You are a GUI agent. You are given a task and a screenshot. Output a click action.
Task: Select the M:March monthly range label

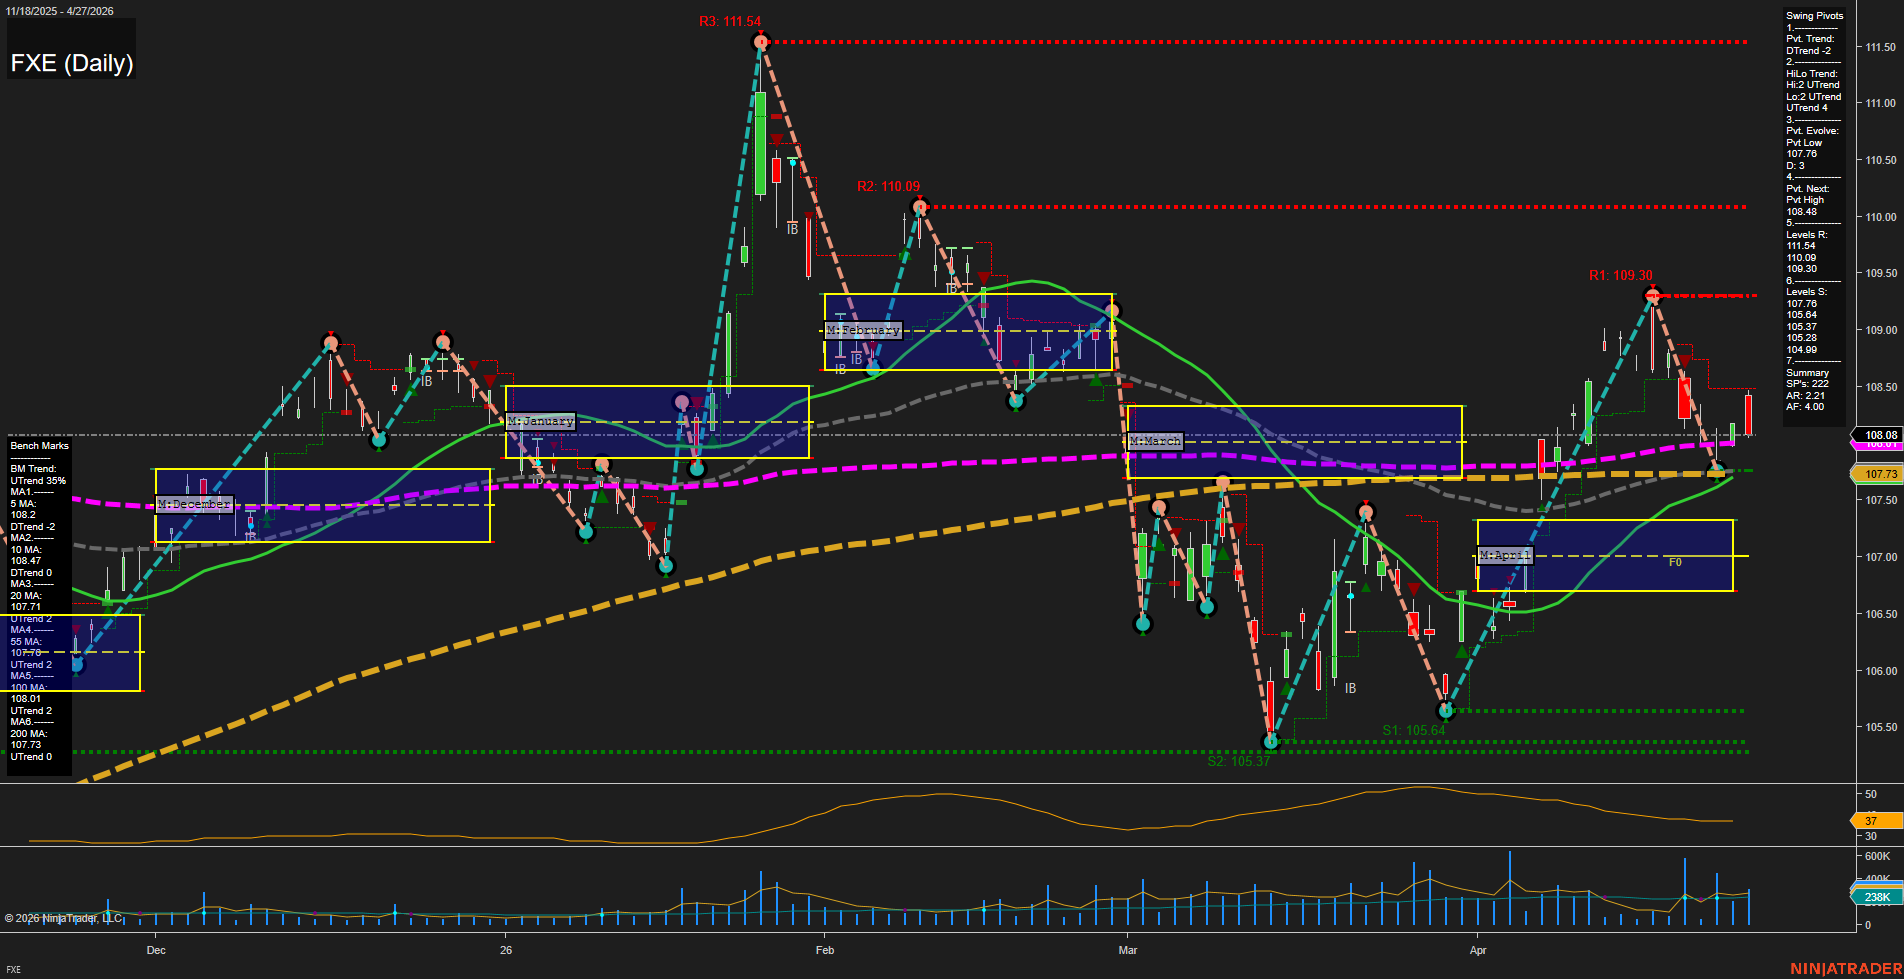pyautogui.click(x=1155, y=441)
